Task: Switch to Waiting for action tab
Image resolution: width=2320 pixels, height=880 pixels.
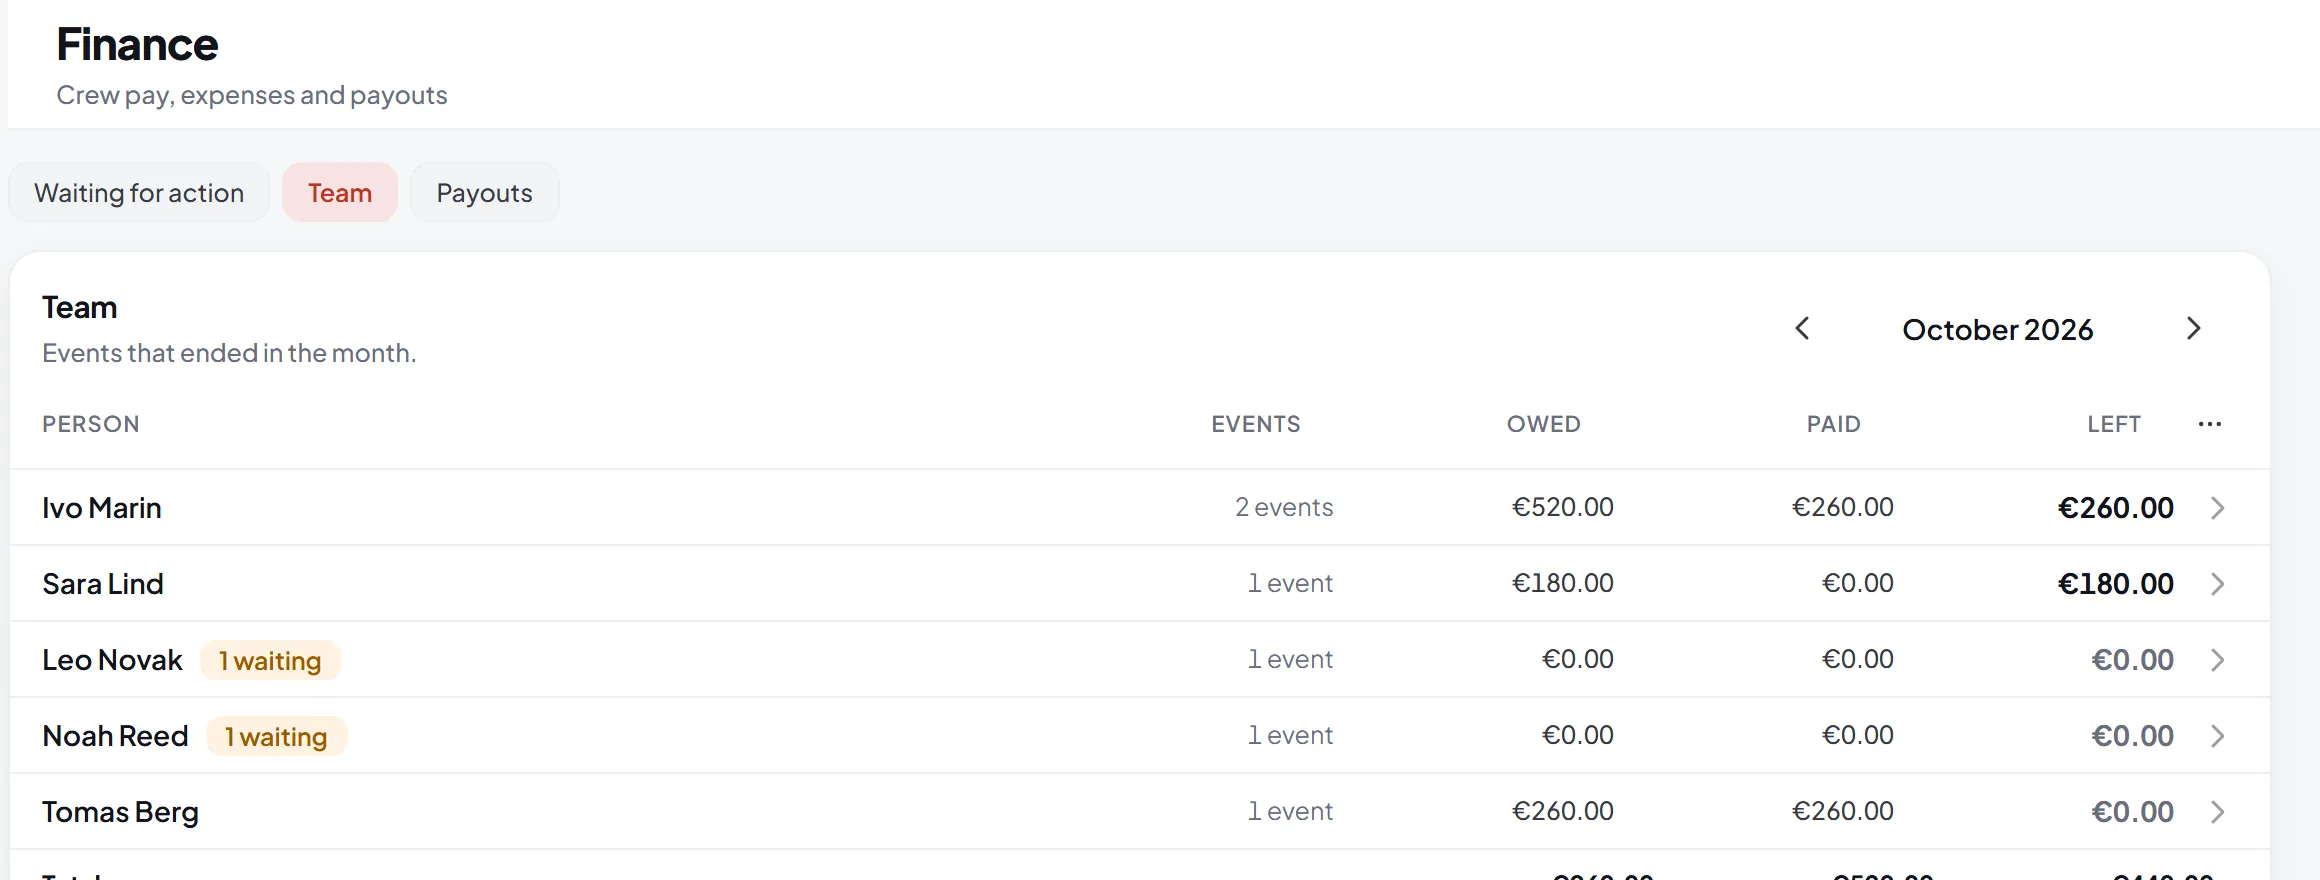Action: (139, 193)
